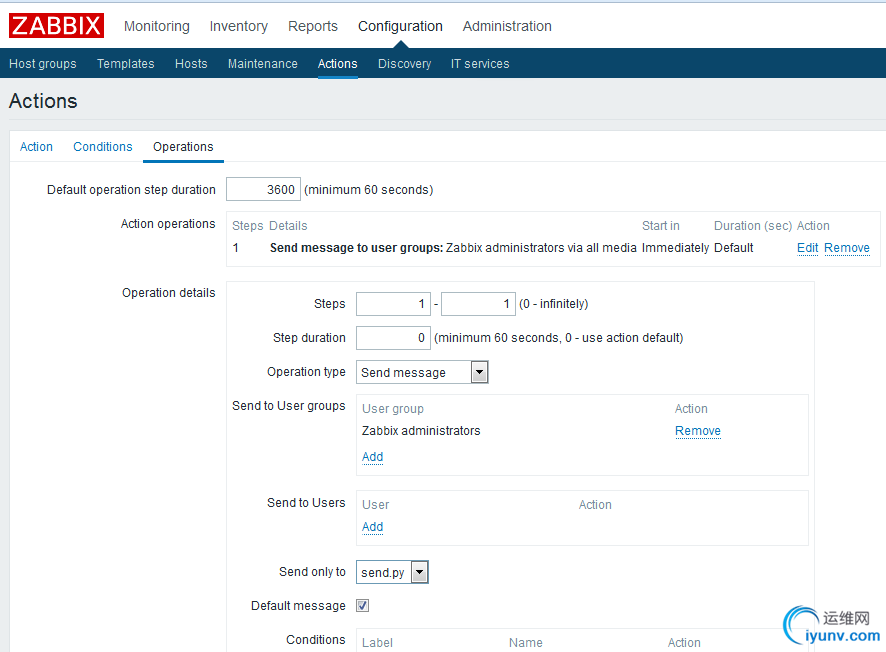The width and height of the screenshot is (886, 652).
Task: Open the Administration menu
Action: 507,26
